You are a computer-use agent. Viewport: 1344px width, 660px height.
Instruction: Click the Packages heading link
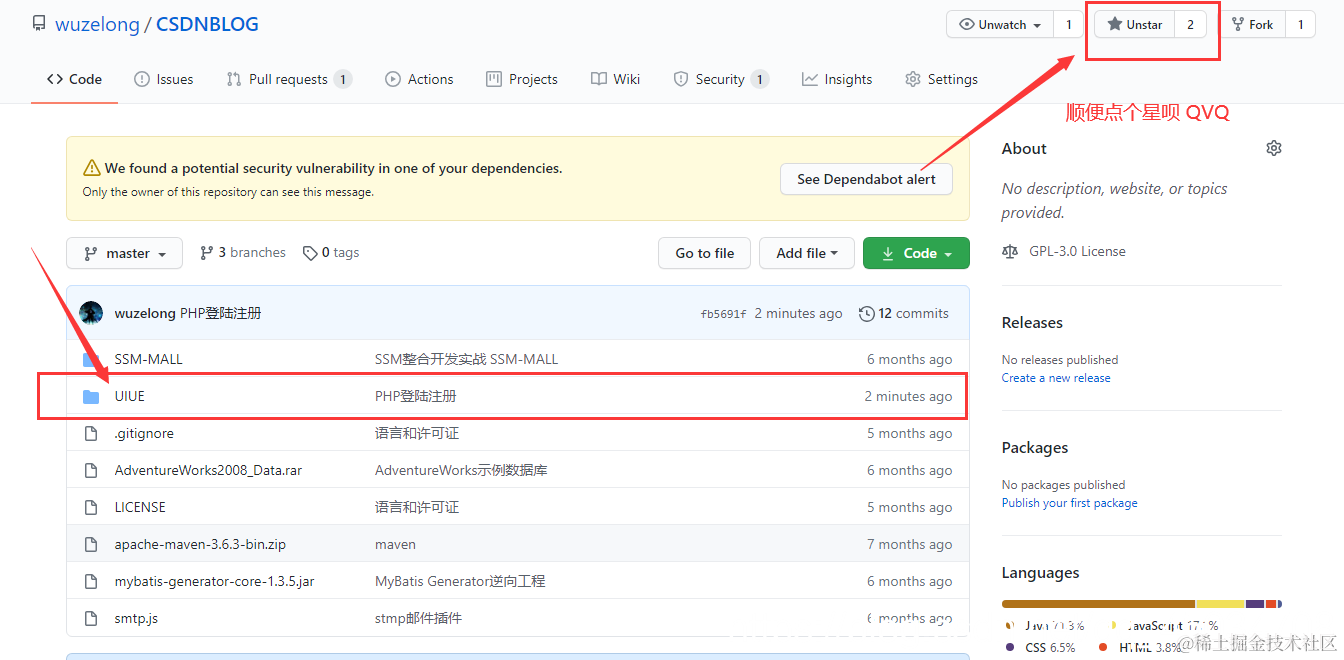click(x=1035, y=447)
